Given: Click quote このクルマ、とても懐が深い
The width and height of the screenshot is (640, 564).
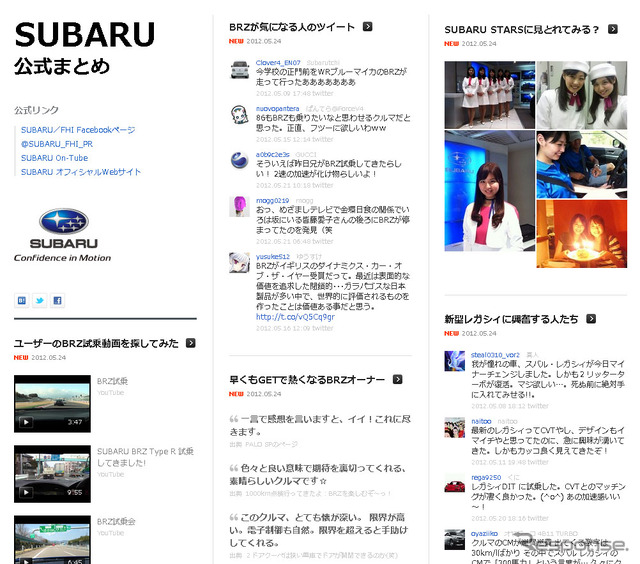Looking at the screenshot, I should [319, 530].
